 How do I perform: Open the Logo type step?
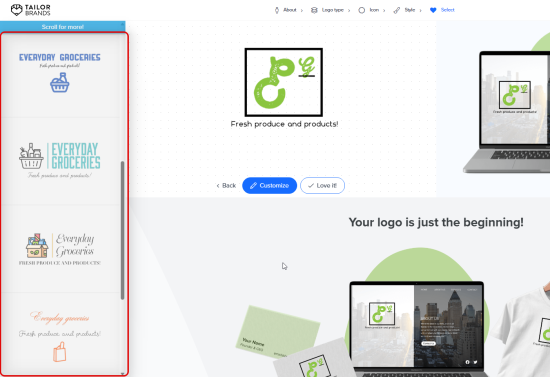tap(333, 10)
